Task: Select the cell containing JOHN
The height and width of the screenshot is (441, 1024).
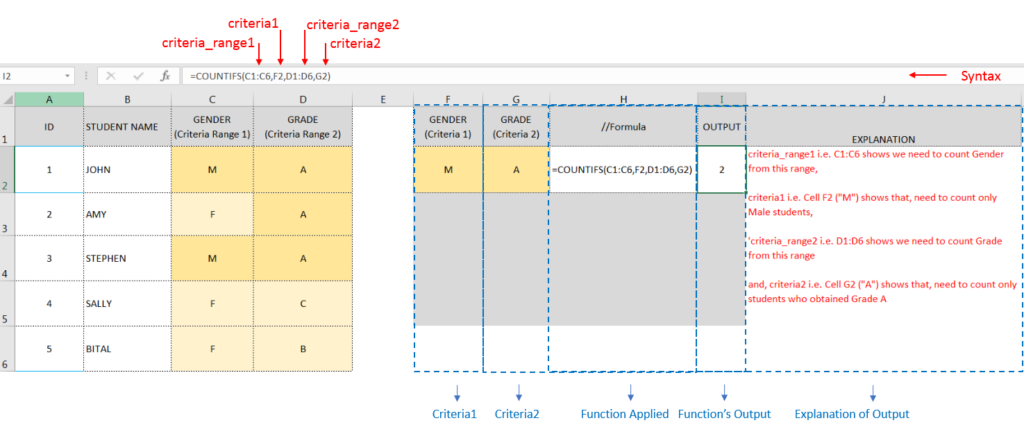Action: tap(127, 170)
